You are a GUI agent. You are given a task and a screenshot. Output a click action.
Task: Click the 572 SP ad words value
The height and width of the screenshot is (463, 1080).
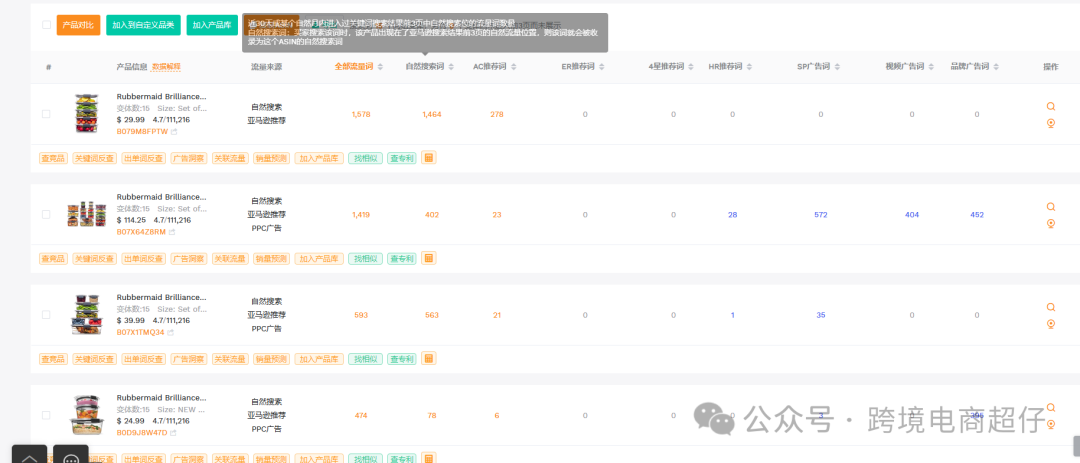(x=820, y=215)
